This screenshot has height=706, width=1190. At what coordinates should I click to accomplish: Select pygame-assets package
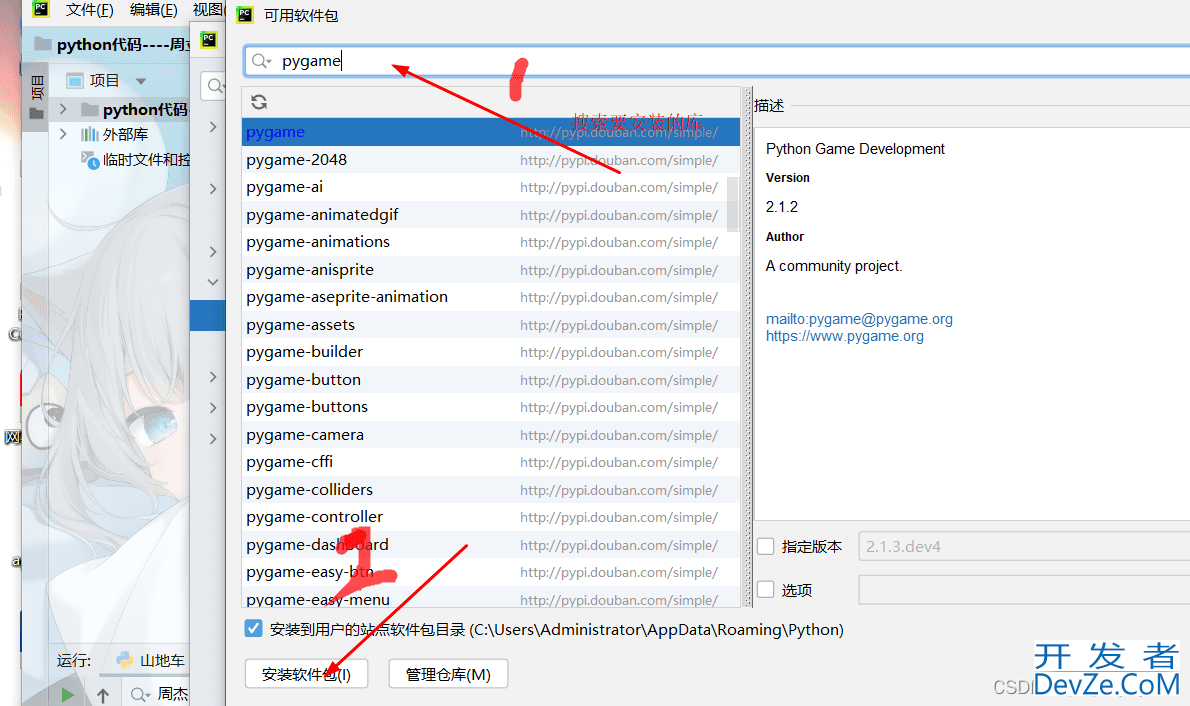pos(490,325)
